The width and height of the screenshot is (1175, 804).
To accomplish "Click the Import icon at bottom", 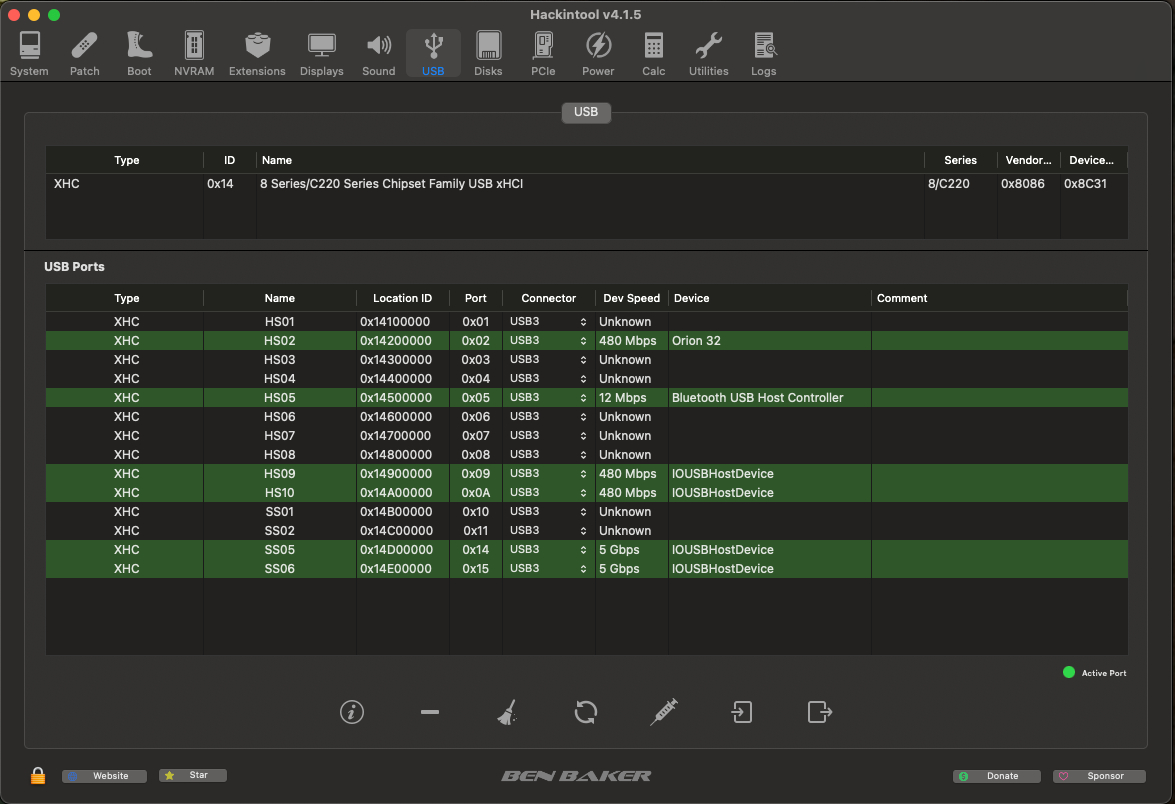I will [741, 712].
